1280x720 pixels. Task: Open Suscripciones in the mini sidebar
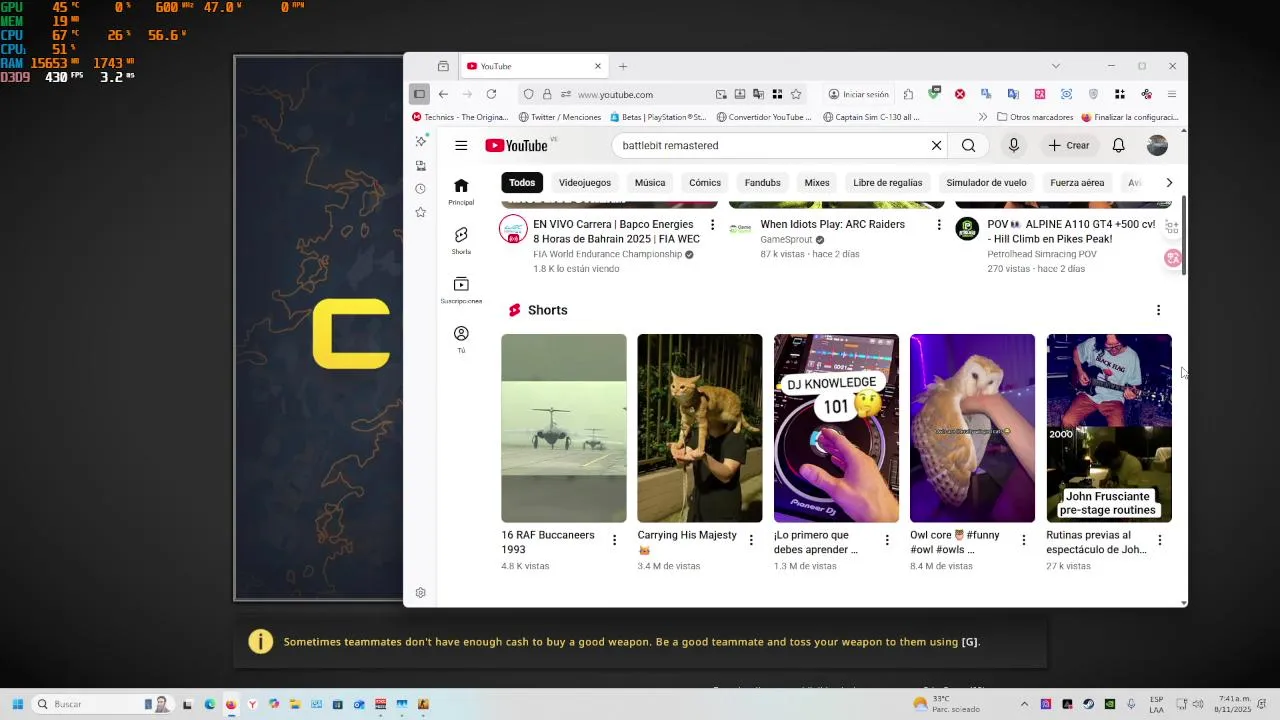[x=461, y=289]
